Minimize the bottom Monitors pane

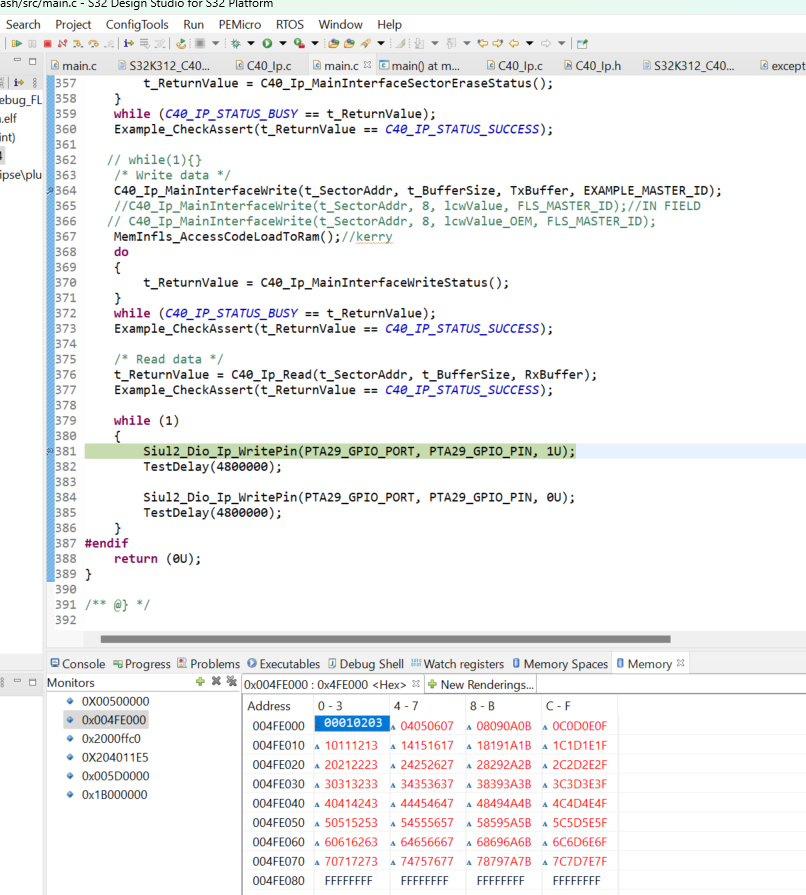point(17,681)
